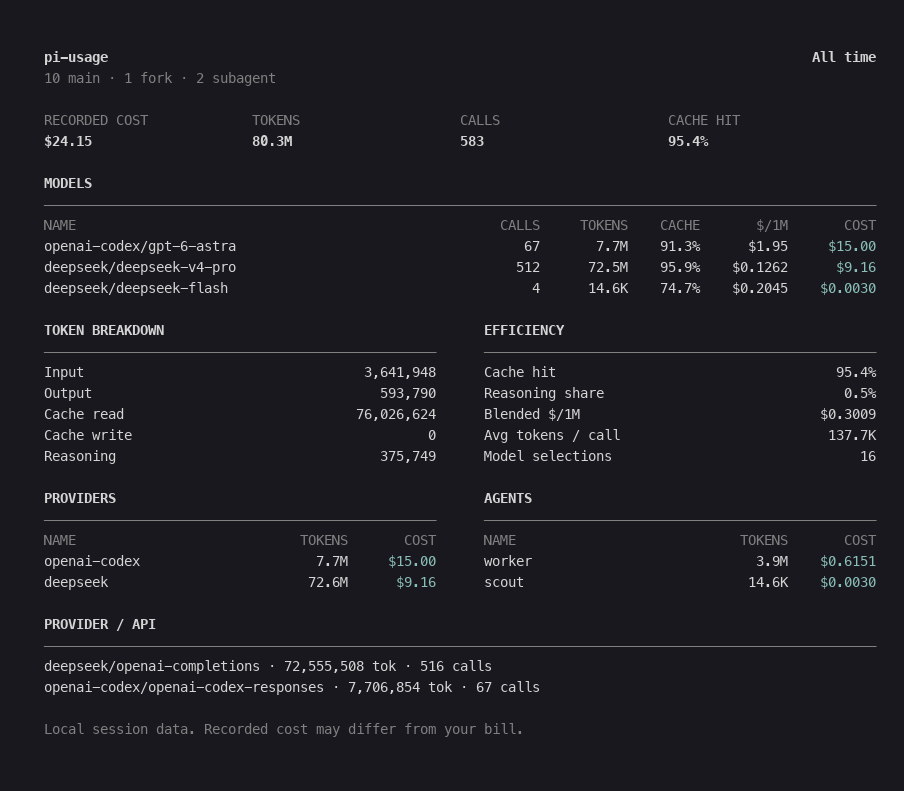Click the Output value 593,790

tap(408, 393)
